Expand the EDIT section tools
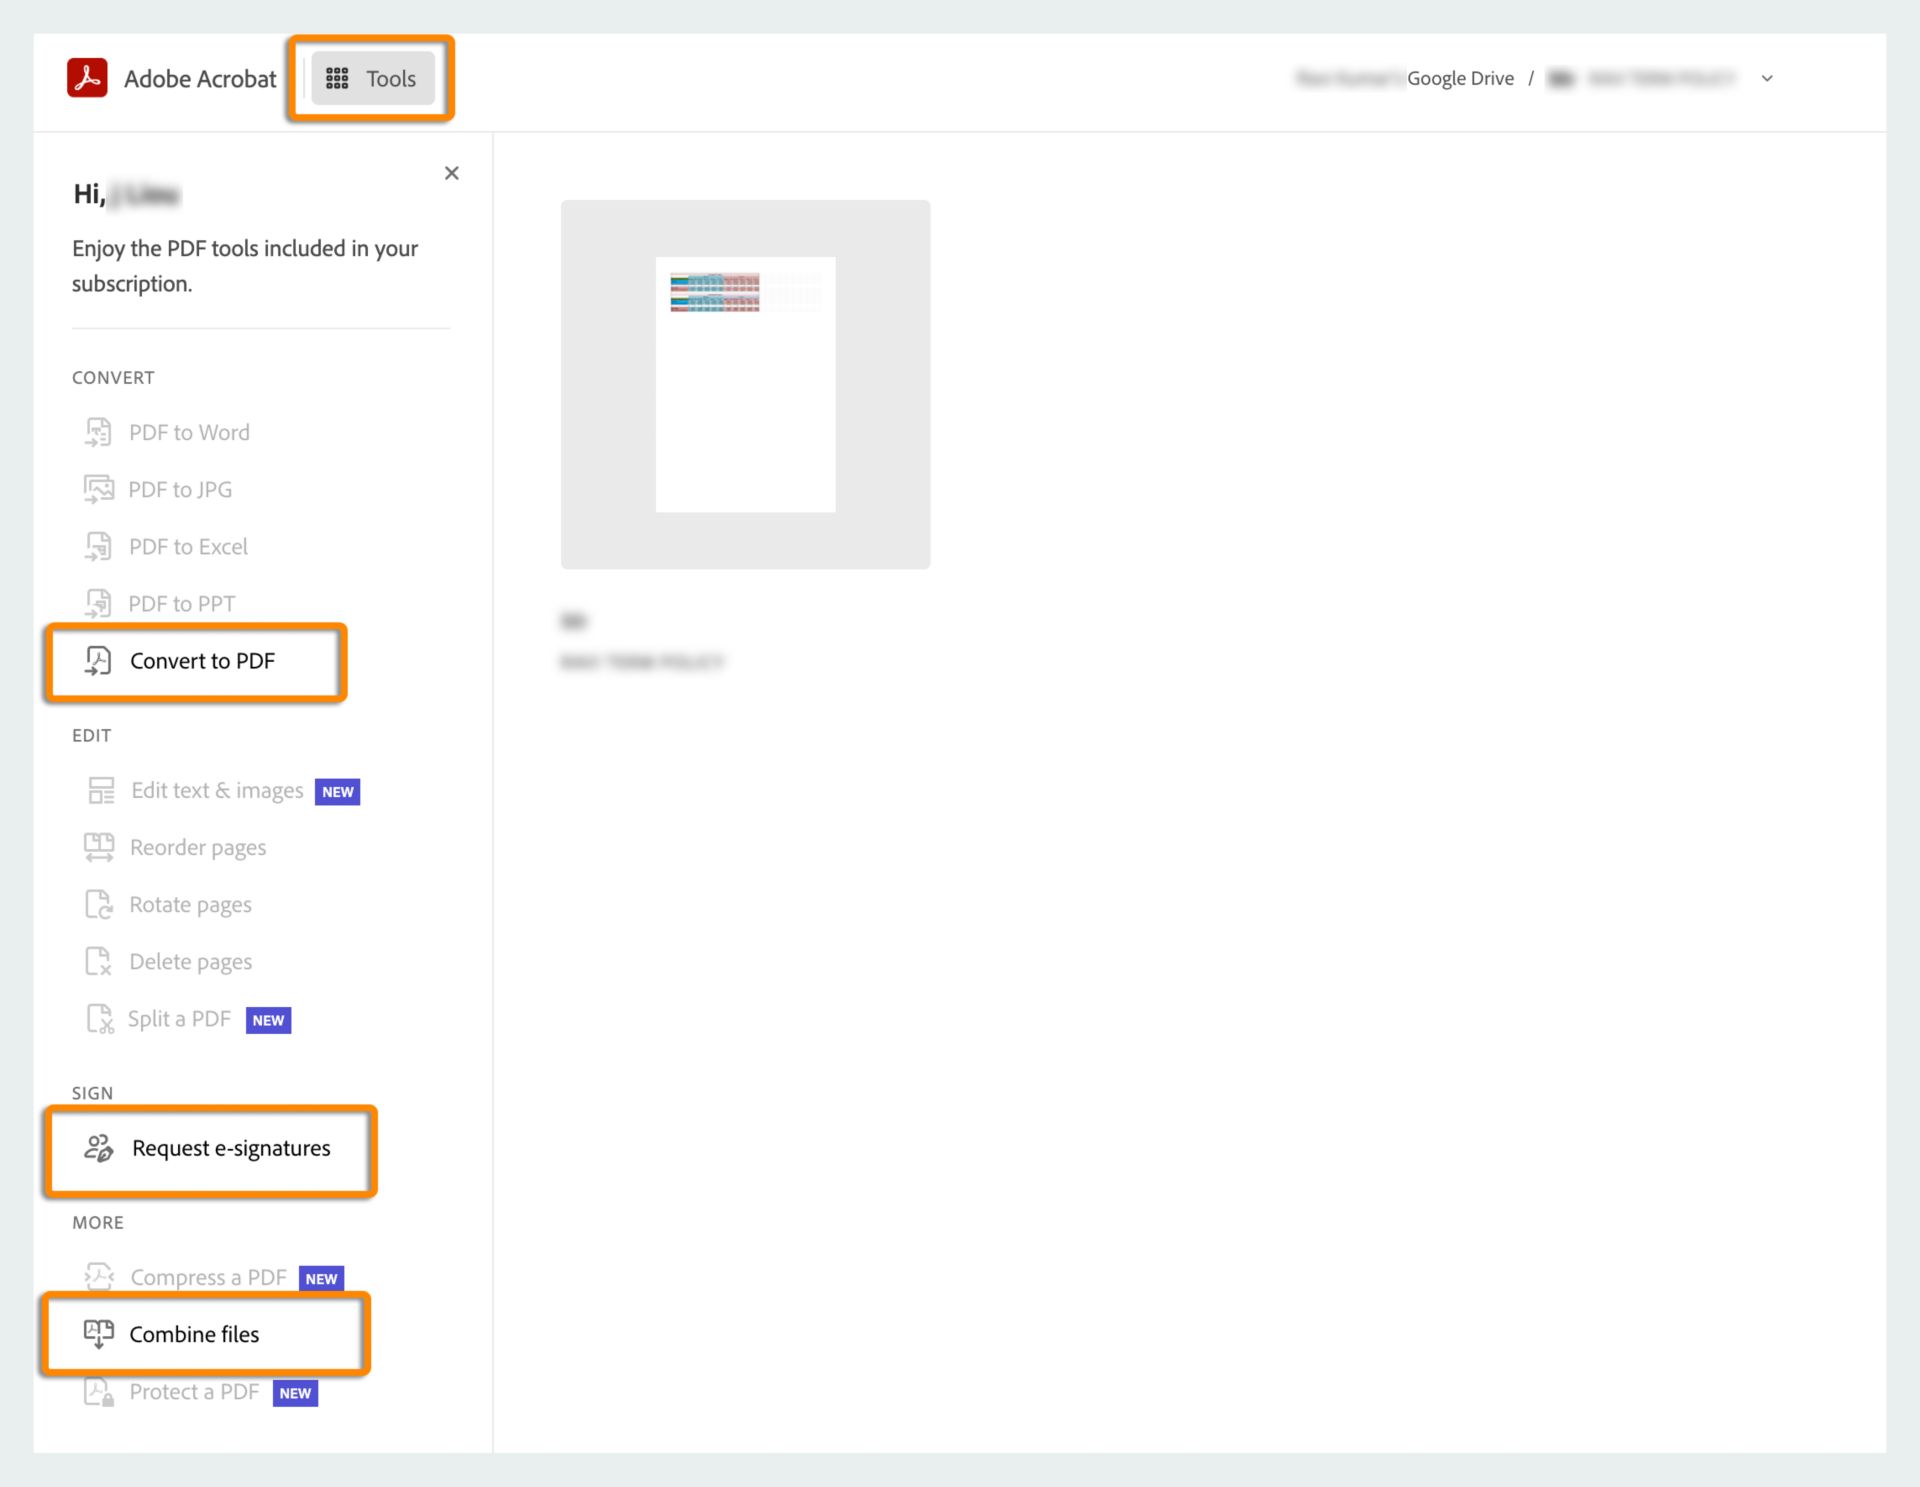 (x=90, y=734)
